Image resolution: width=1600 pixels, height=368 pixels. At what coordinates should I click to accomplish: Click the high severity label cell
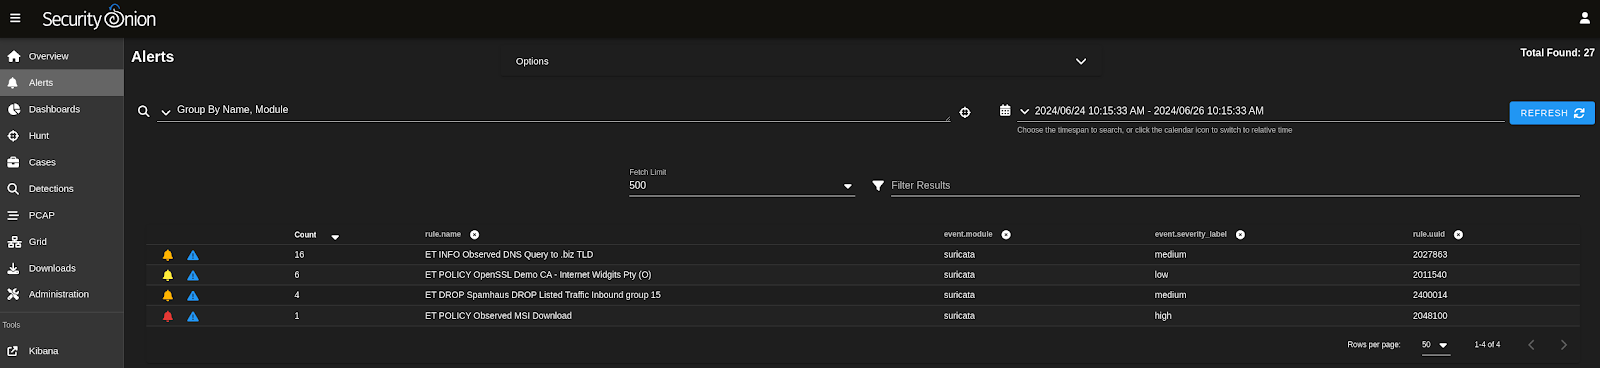(1163, 316)
